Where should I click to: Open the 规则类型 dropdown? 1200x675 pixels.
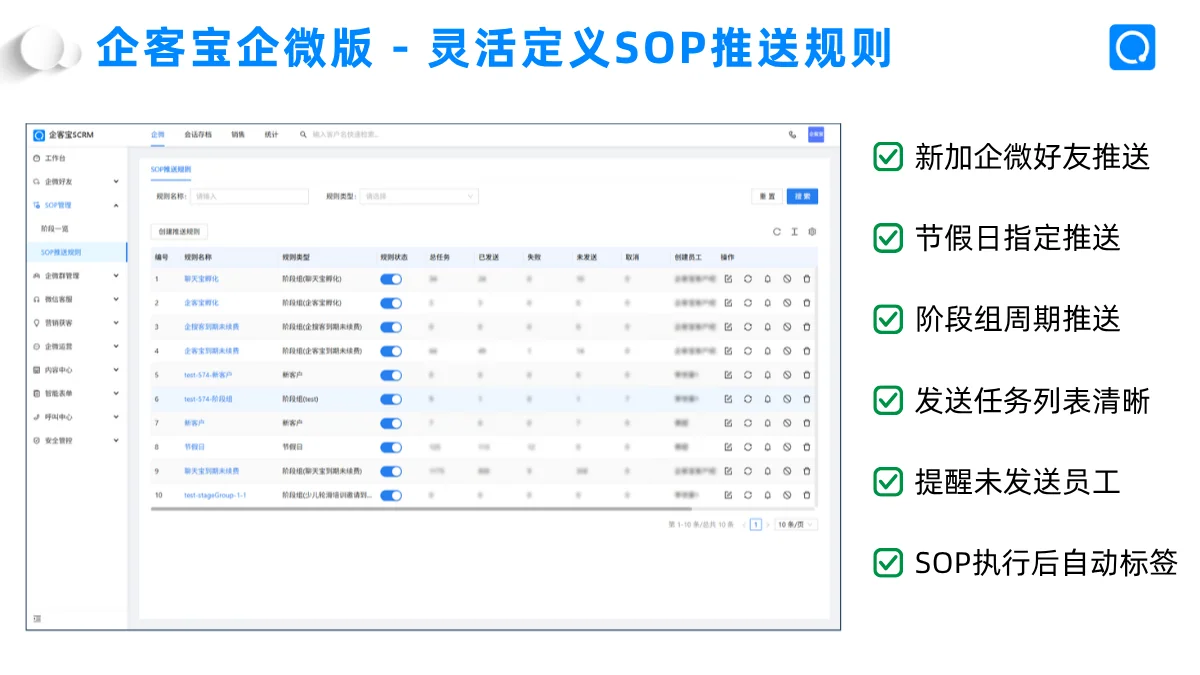pos(419,196)
